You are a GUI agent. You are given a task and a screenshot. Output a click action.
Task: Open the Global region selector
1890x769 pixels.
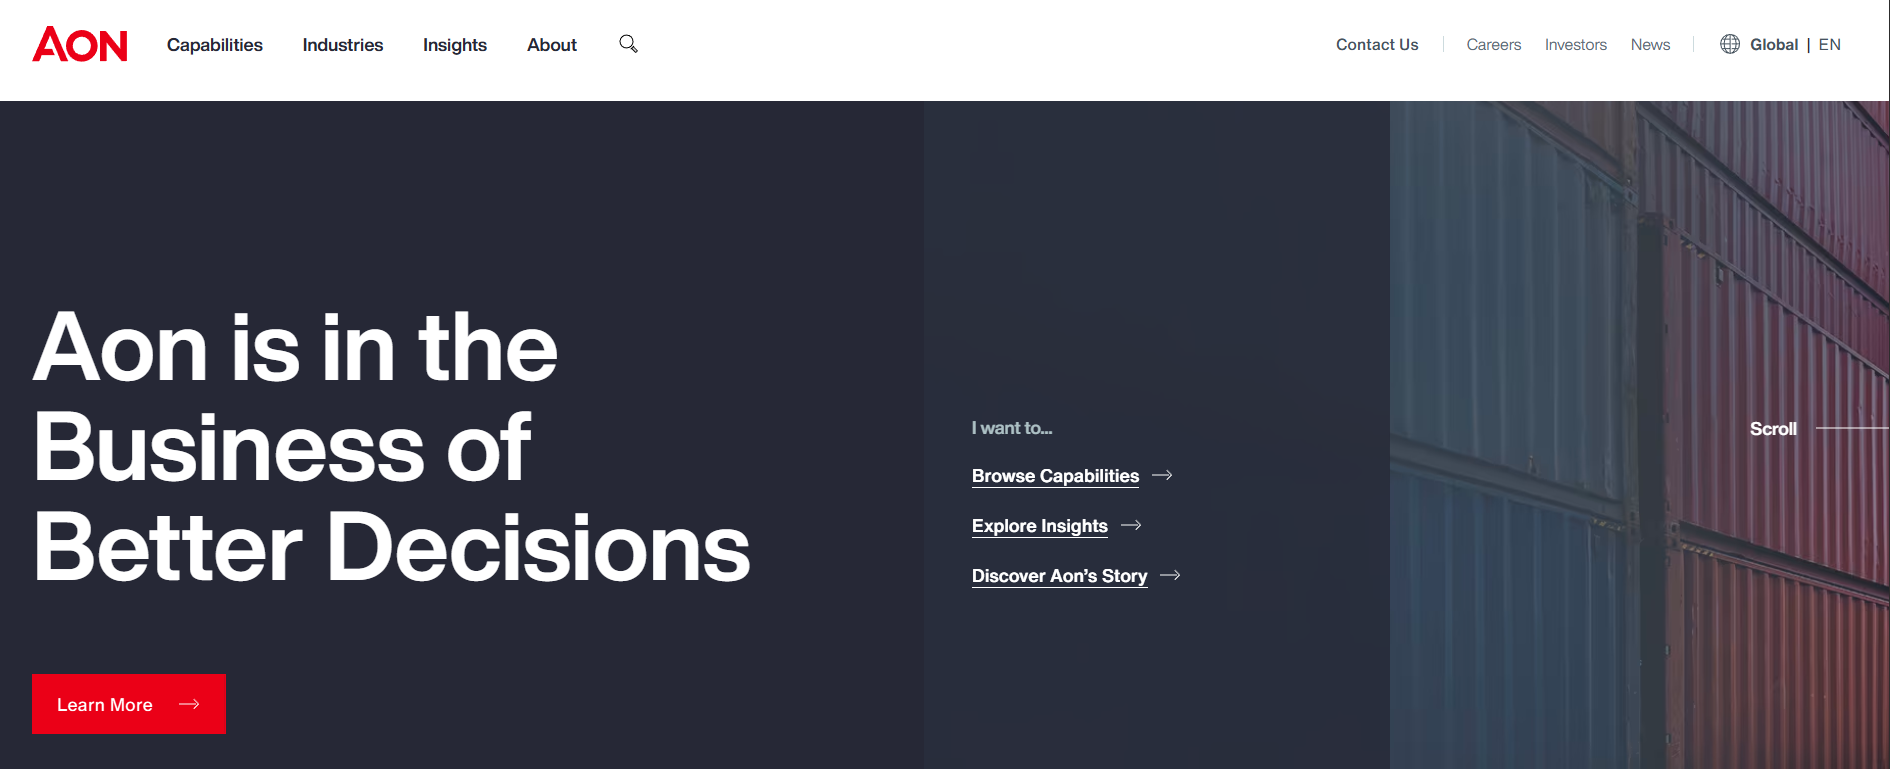coord(1774,44)
